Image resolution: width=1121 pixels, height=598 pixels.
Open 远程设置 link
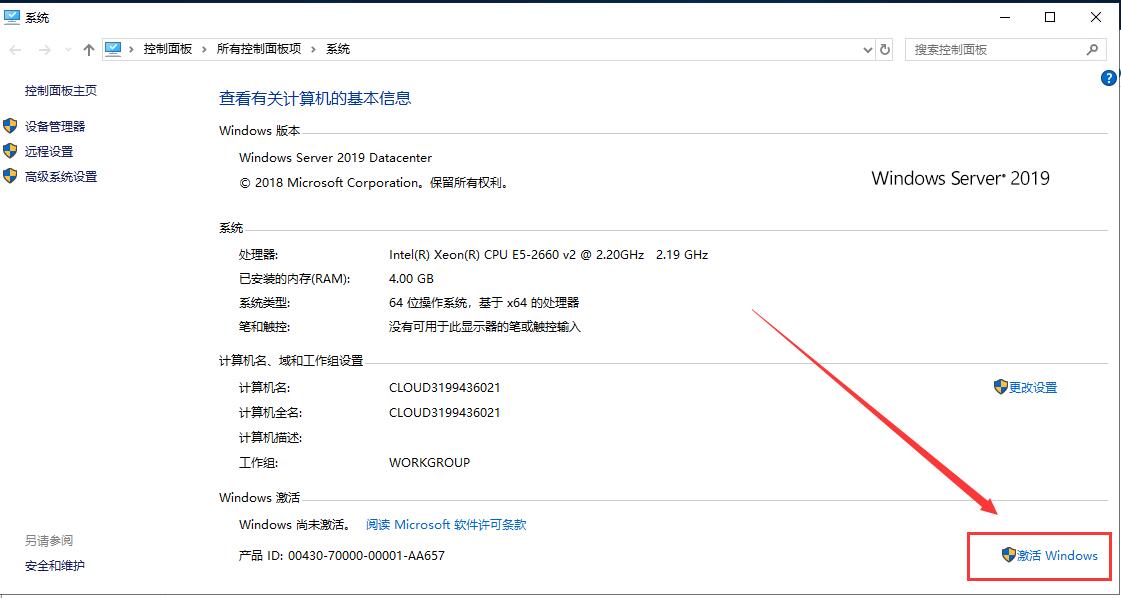49,152
